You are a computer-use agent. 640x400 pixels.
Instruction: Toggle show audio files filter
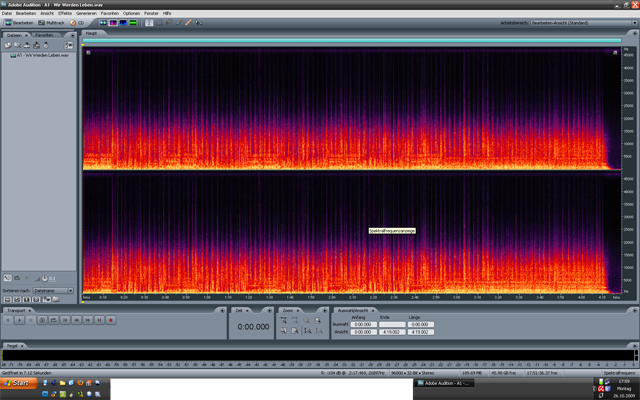click(x=7, y=300)
